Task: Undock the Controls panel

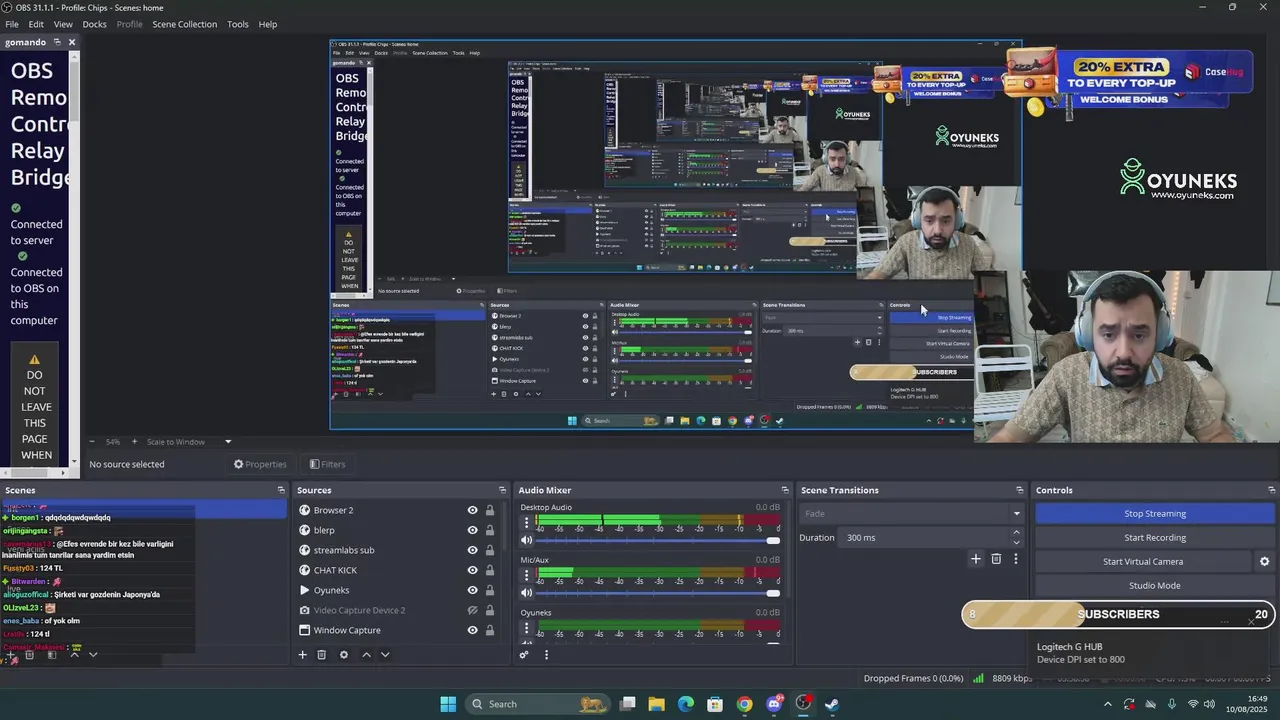Action: tap(1271, 490)
